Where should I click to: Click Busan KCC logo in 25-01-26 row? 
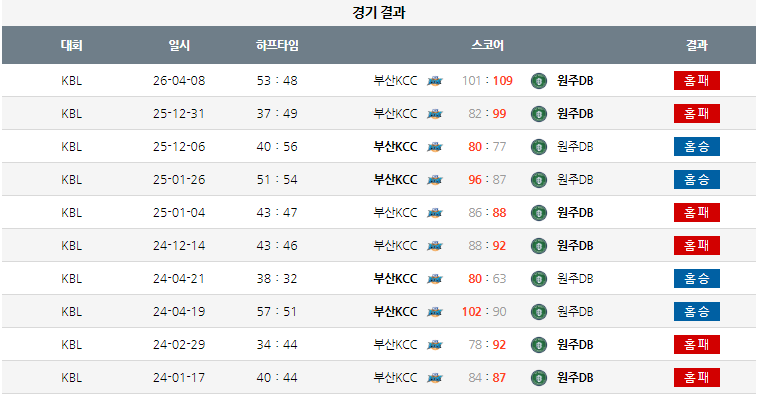click(434, 180)
